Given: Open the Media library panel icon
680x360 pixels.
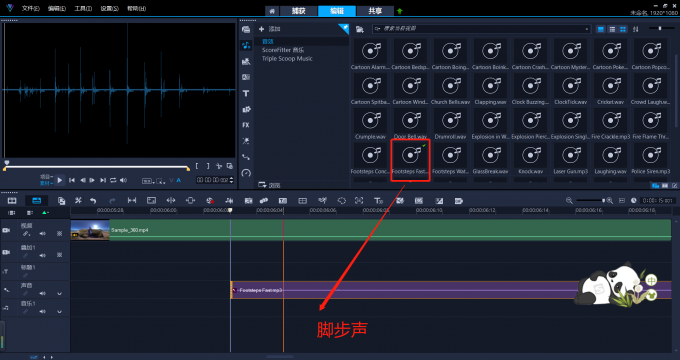Looking at the screenshot, I should (x=246, y=29).
